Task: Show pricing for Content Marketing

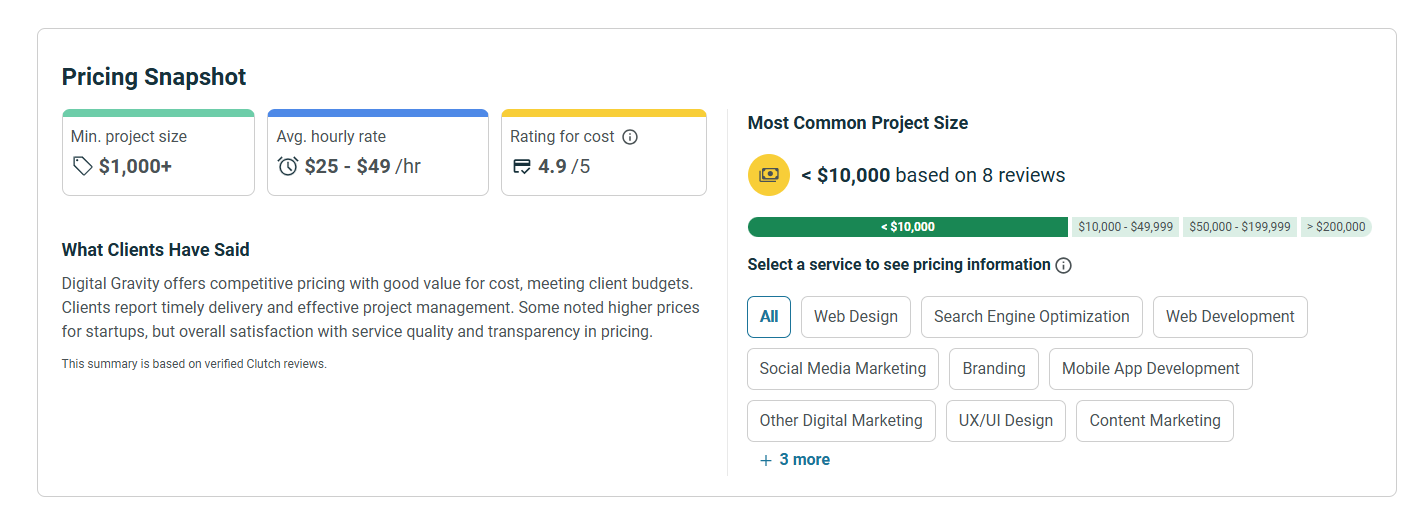Action: coord(1155,421)
